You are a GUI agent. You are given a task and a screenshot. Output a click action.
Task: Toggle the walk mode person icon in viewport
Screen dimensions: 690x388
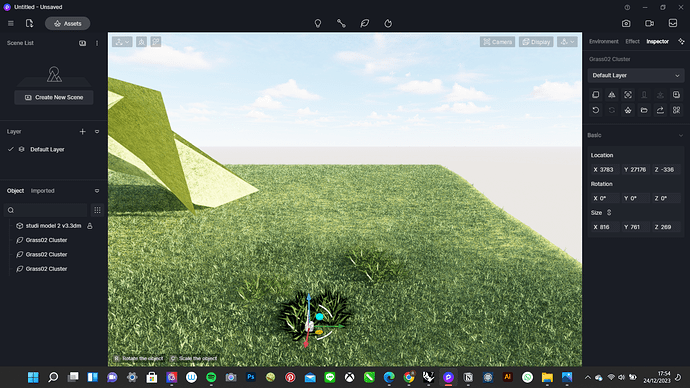141,42
